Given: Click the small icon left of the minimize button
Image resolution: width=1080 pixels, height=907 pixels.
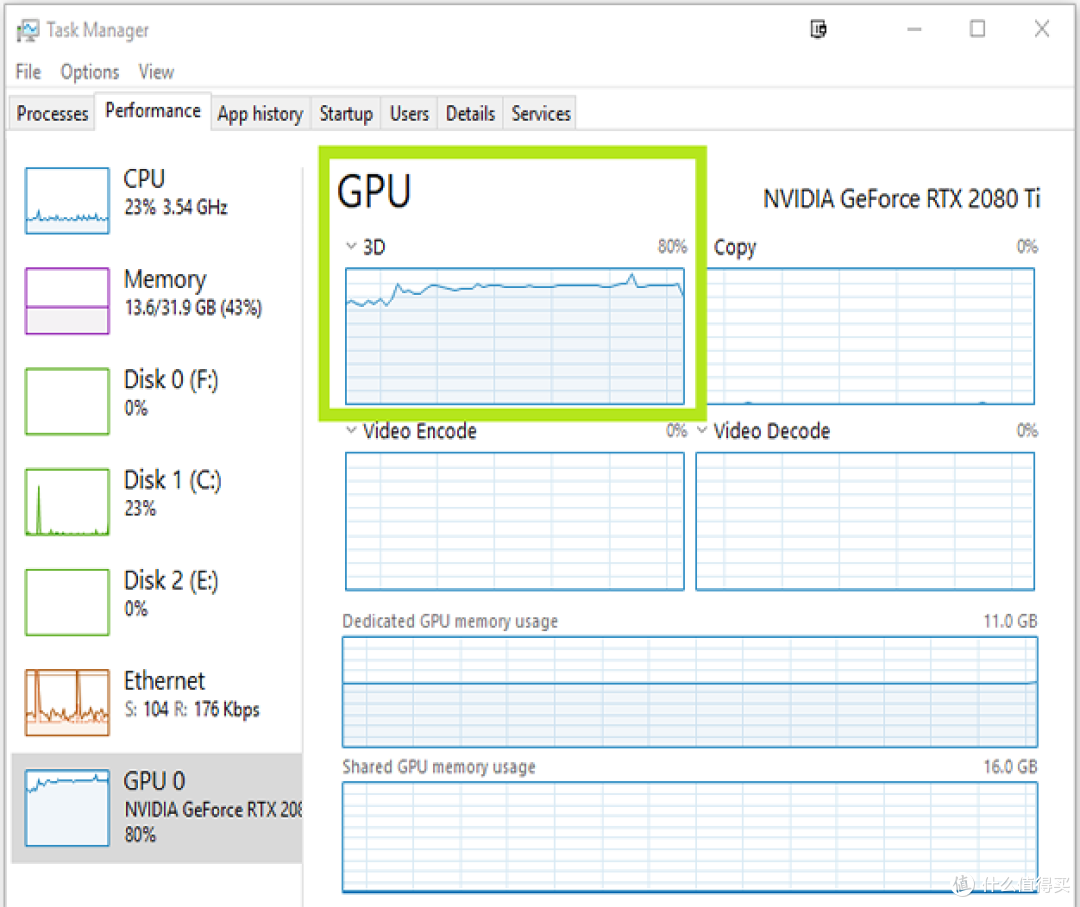Looking at the screenshot, I should pos(818,30).
